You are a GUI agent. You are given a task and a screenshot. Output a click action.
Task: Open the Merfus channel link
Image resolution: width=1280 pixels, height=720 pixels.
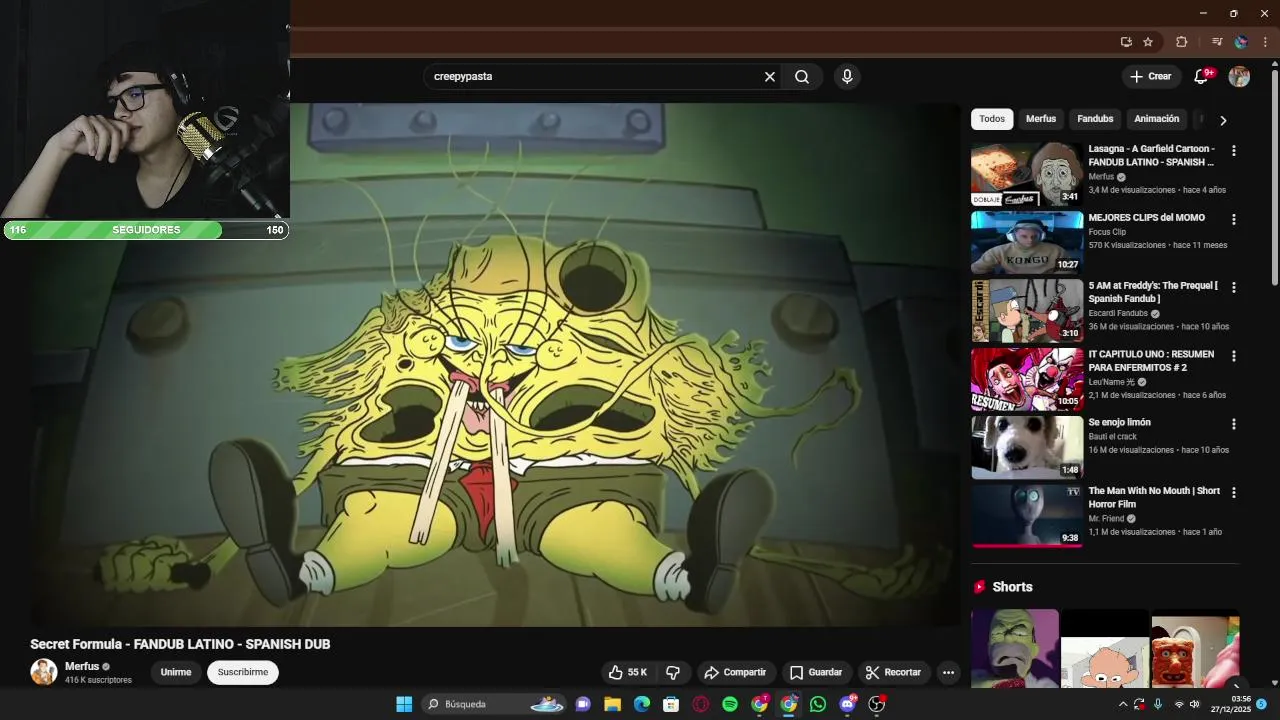[82, 666]
